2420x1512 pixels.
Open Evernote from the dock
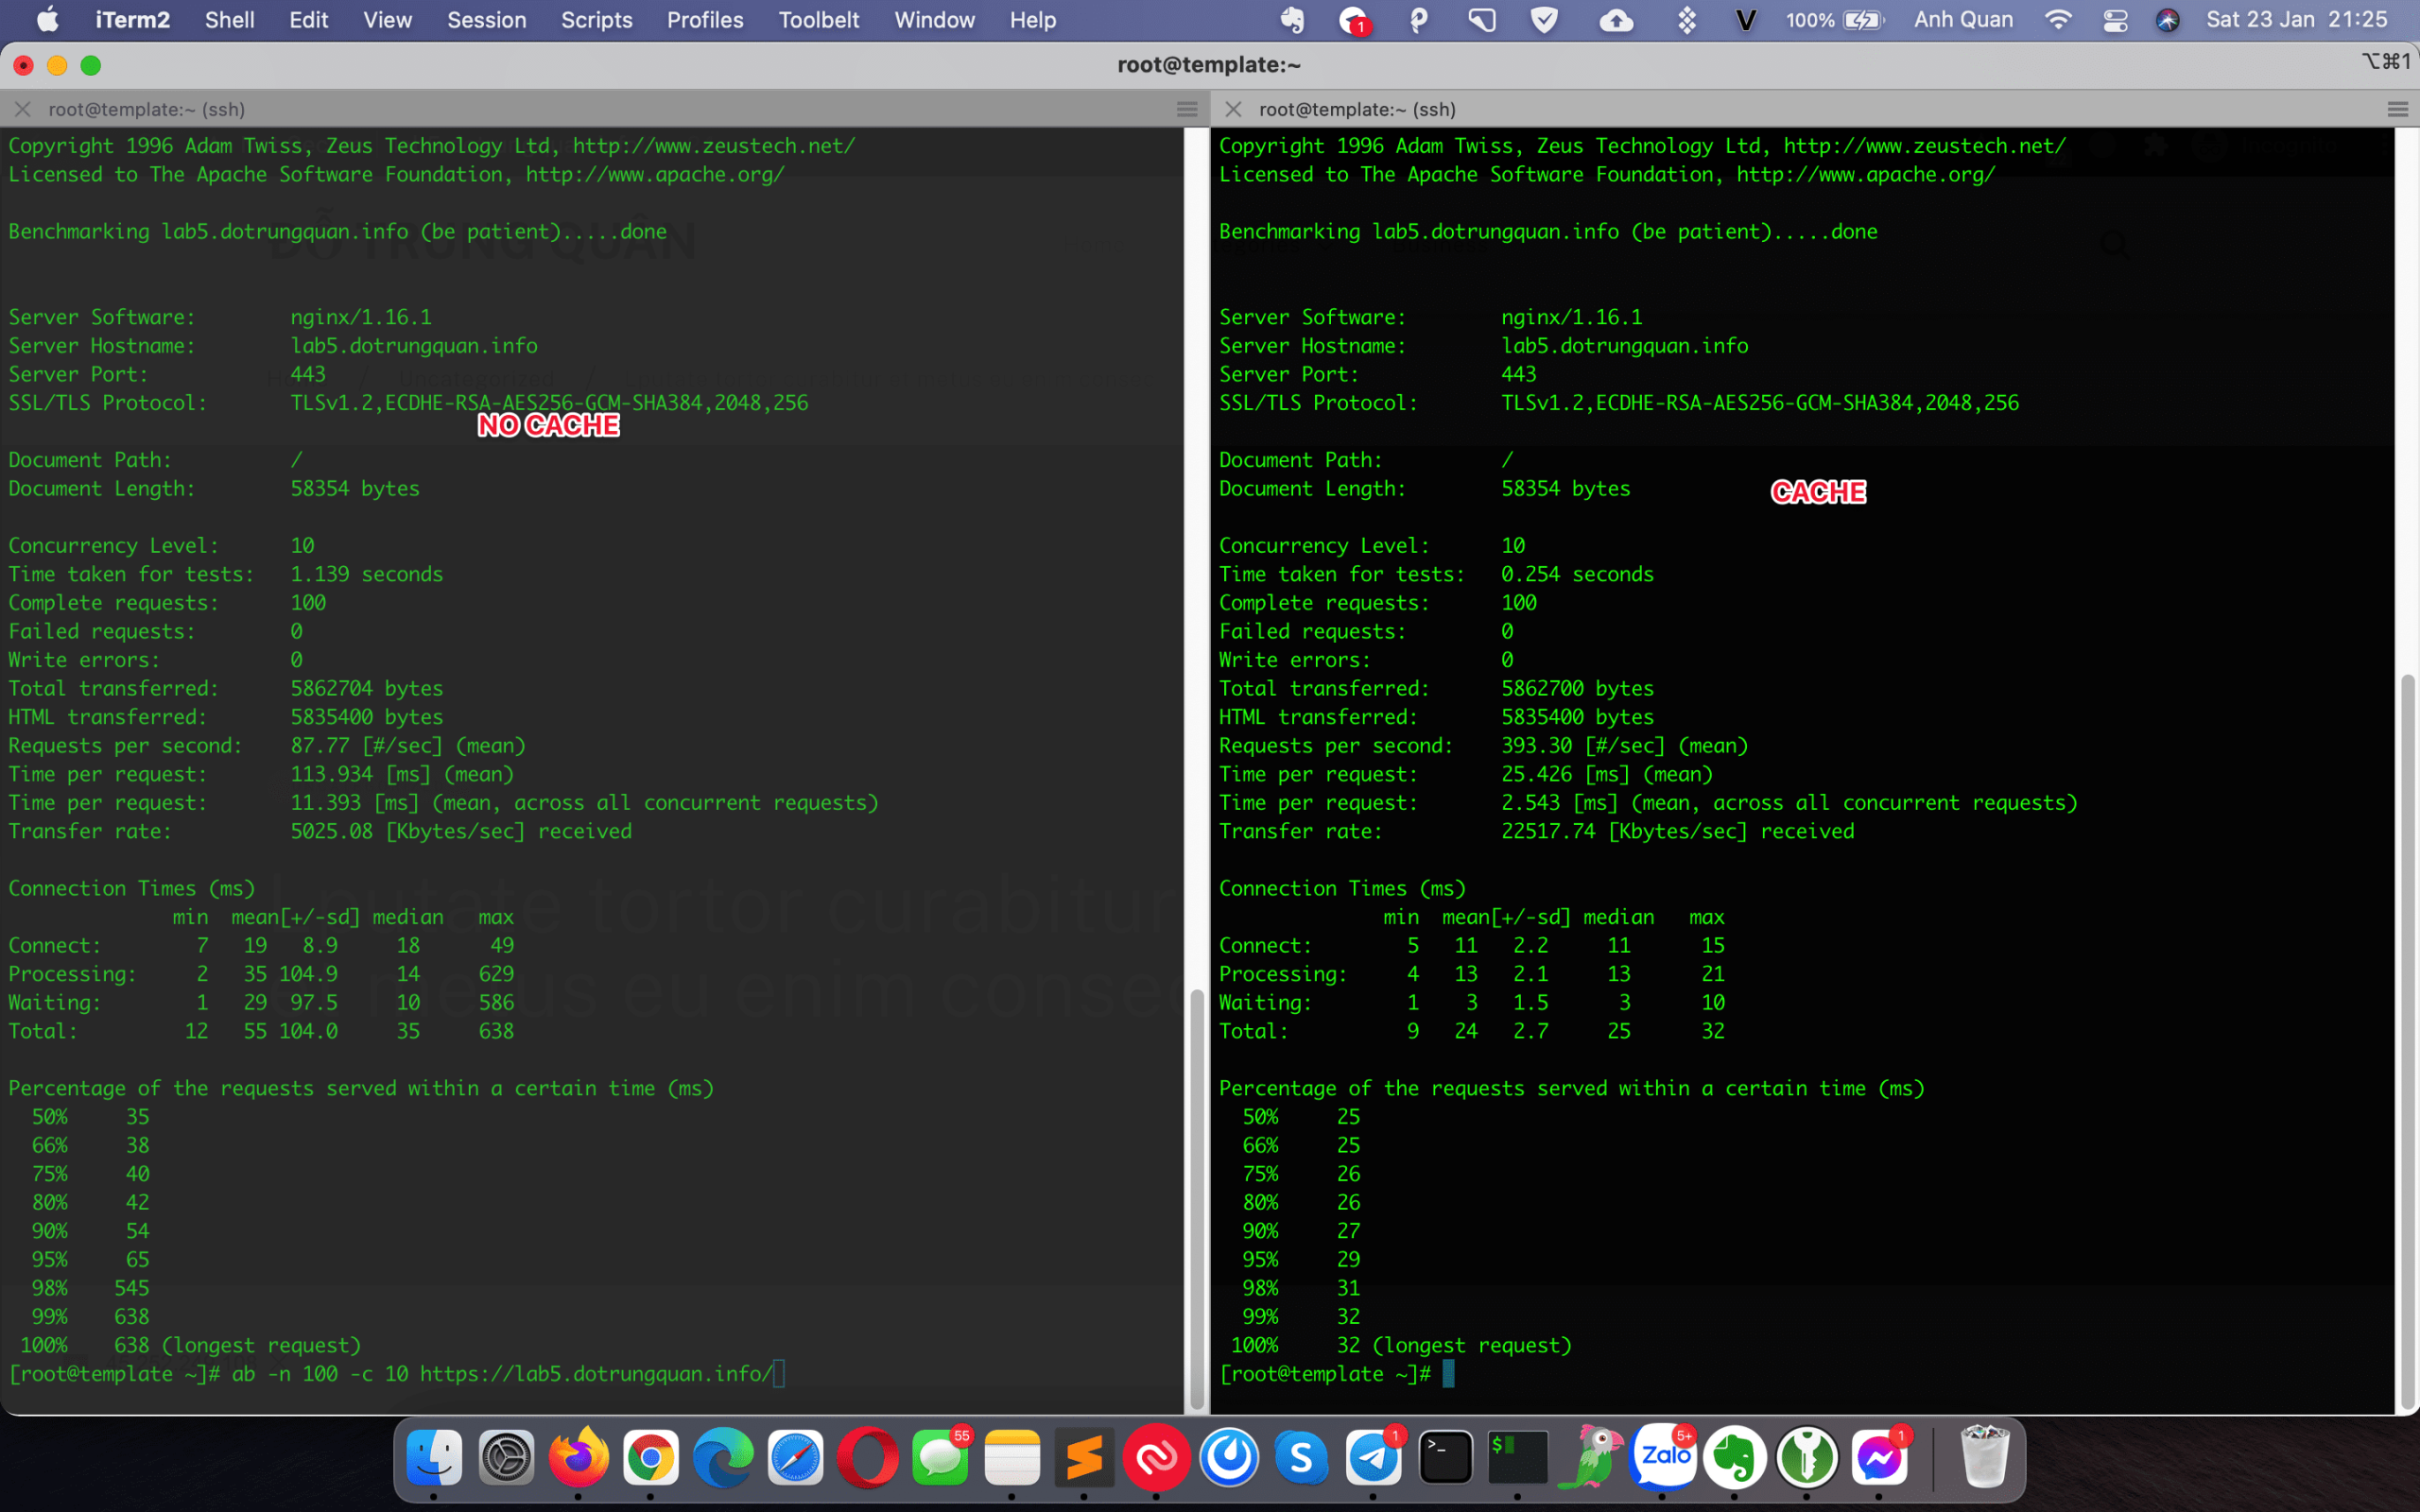pos(1735,1458)
